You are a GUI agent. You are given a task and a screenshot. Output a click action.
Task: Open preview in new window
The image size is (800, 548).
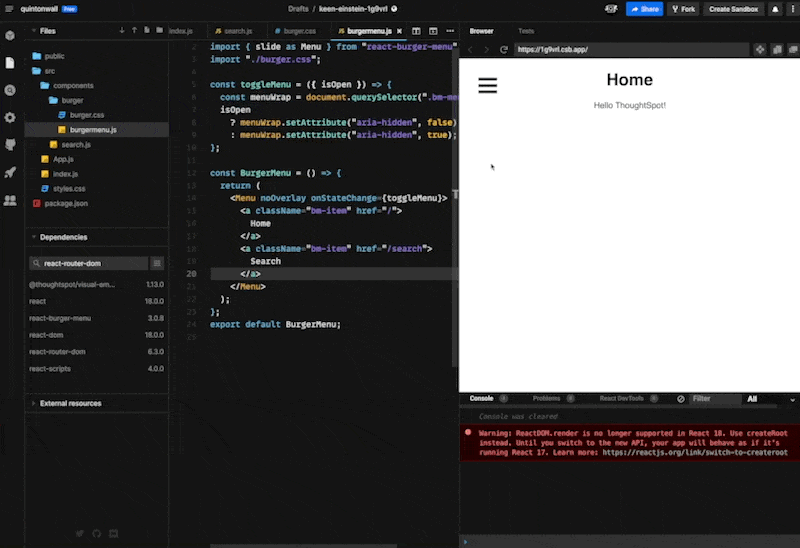[x=793, y=49]
